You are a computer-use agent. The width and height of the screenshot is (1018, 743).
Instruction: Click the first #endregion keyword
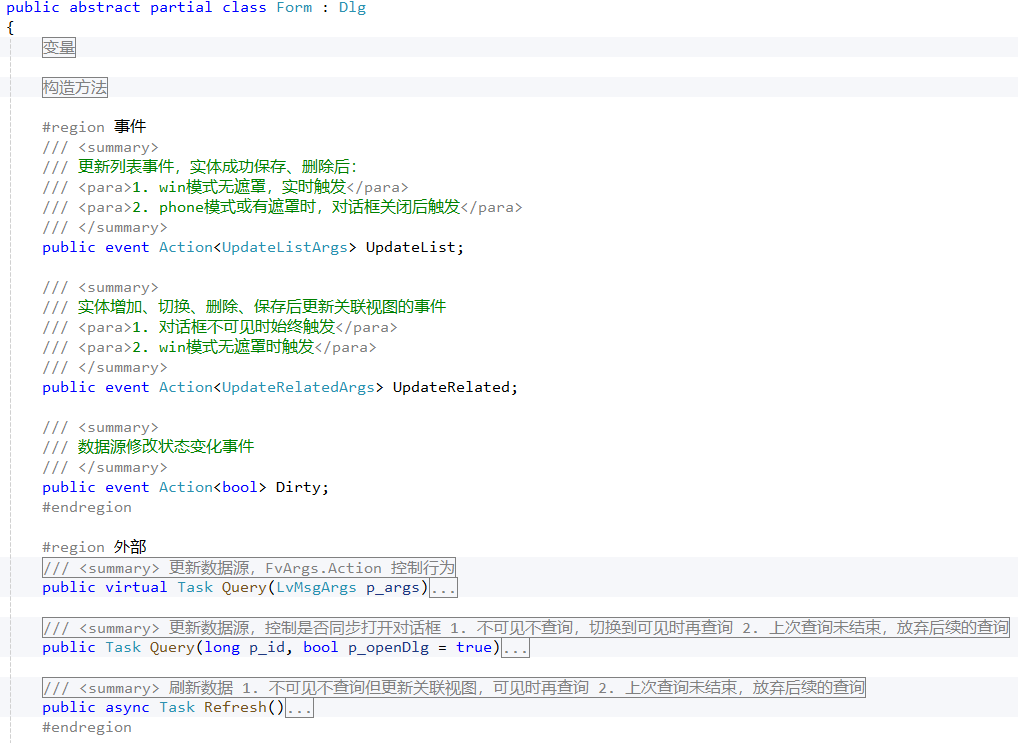[x=86, y=507]
